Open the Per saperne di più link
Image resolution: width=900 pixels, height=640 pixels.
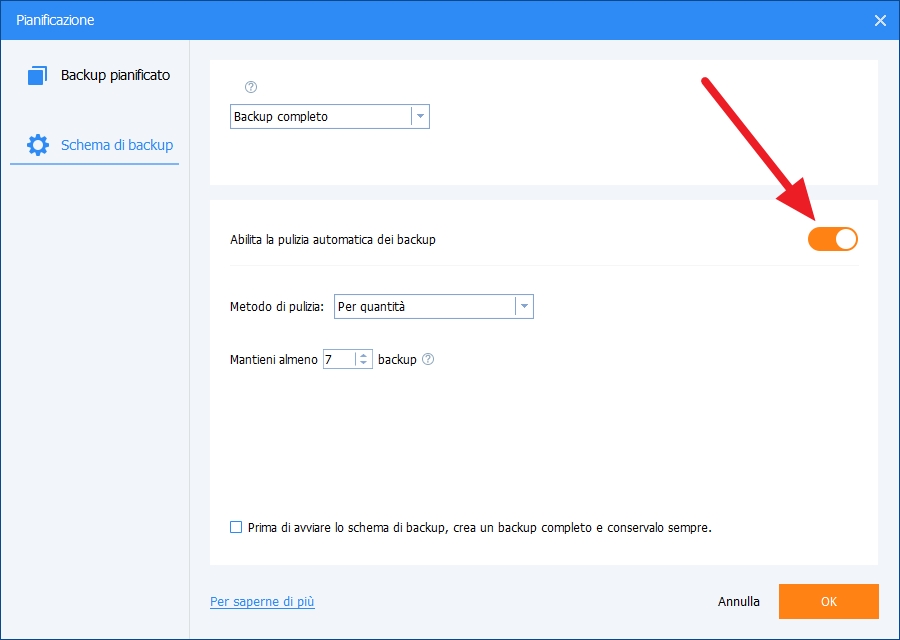coord(262,602)
